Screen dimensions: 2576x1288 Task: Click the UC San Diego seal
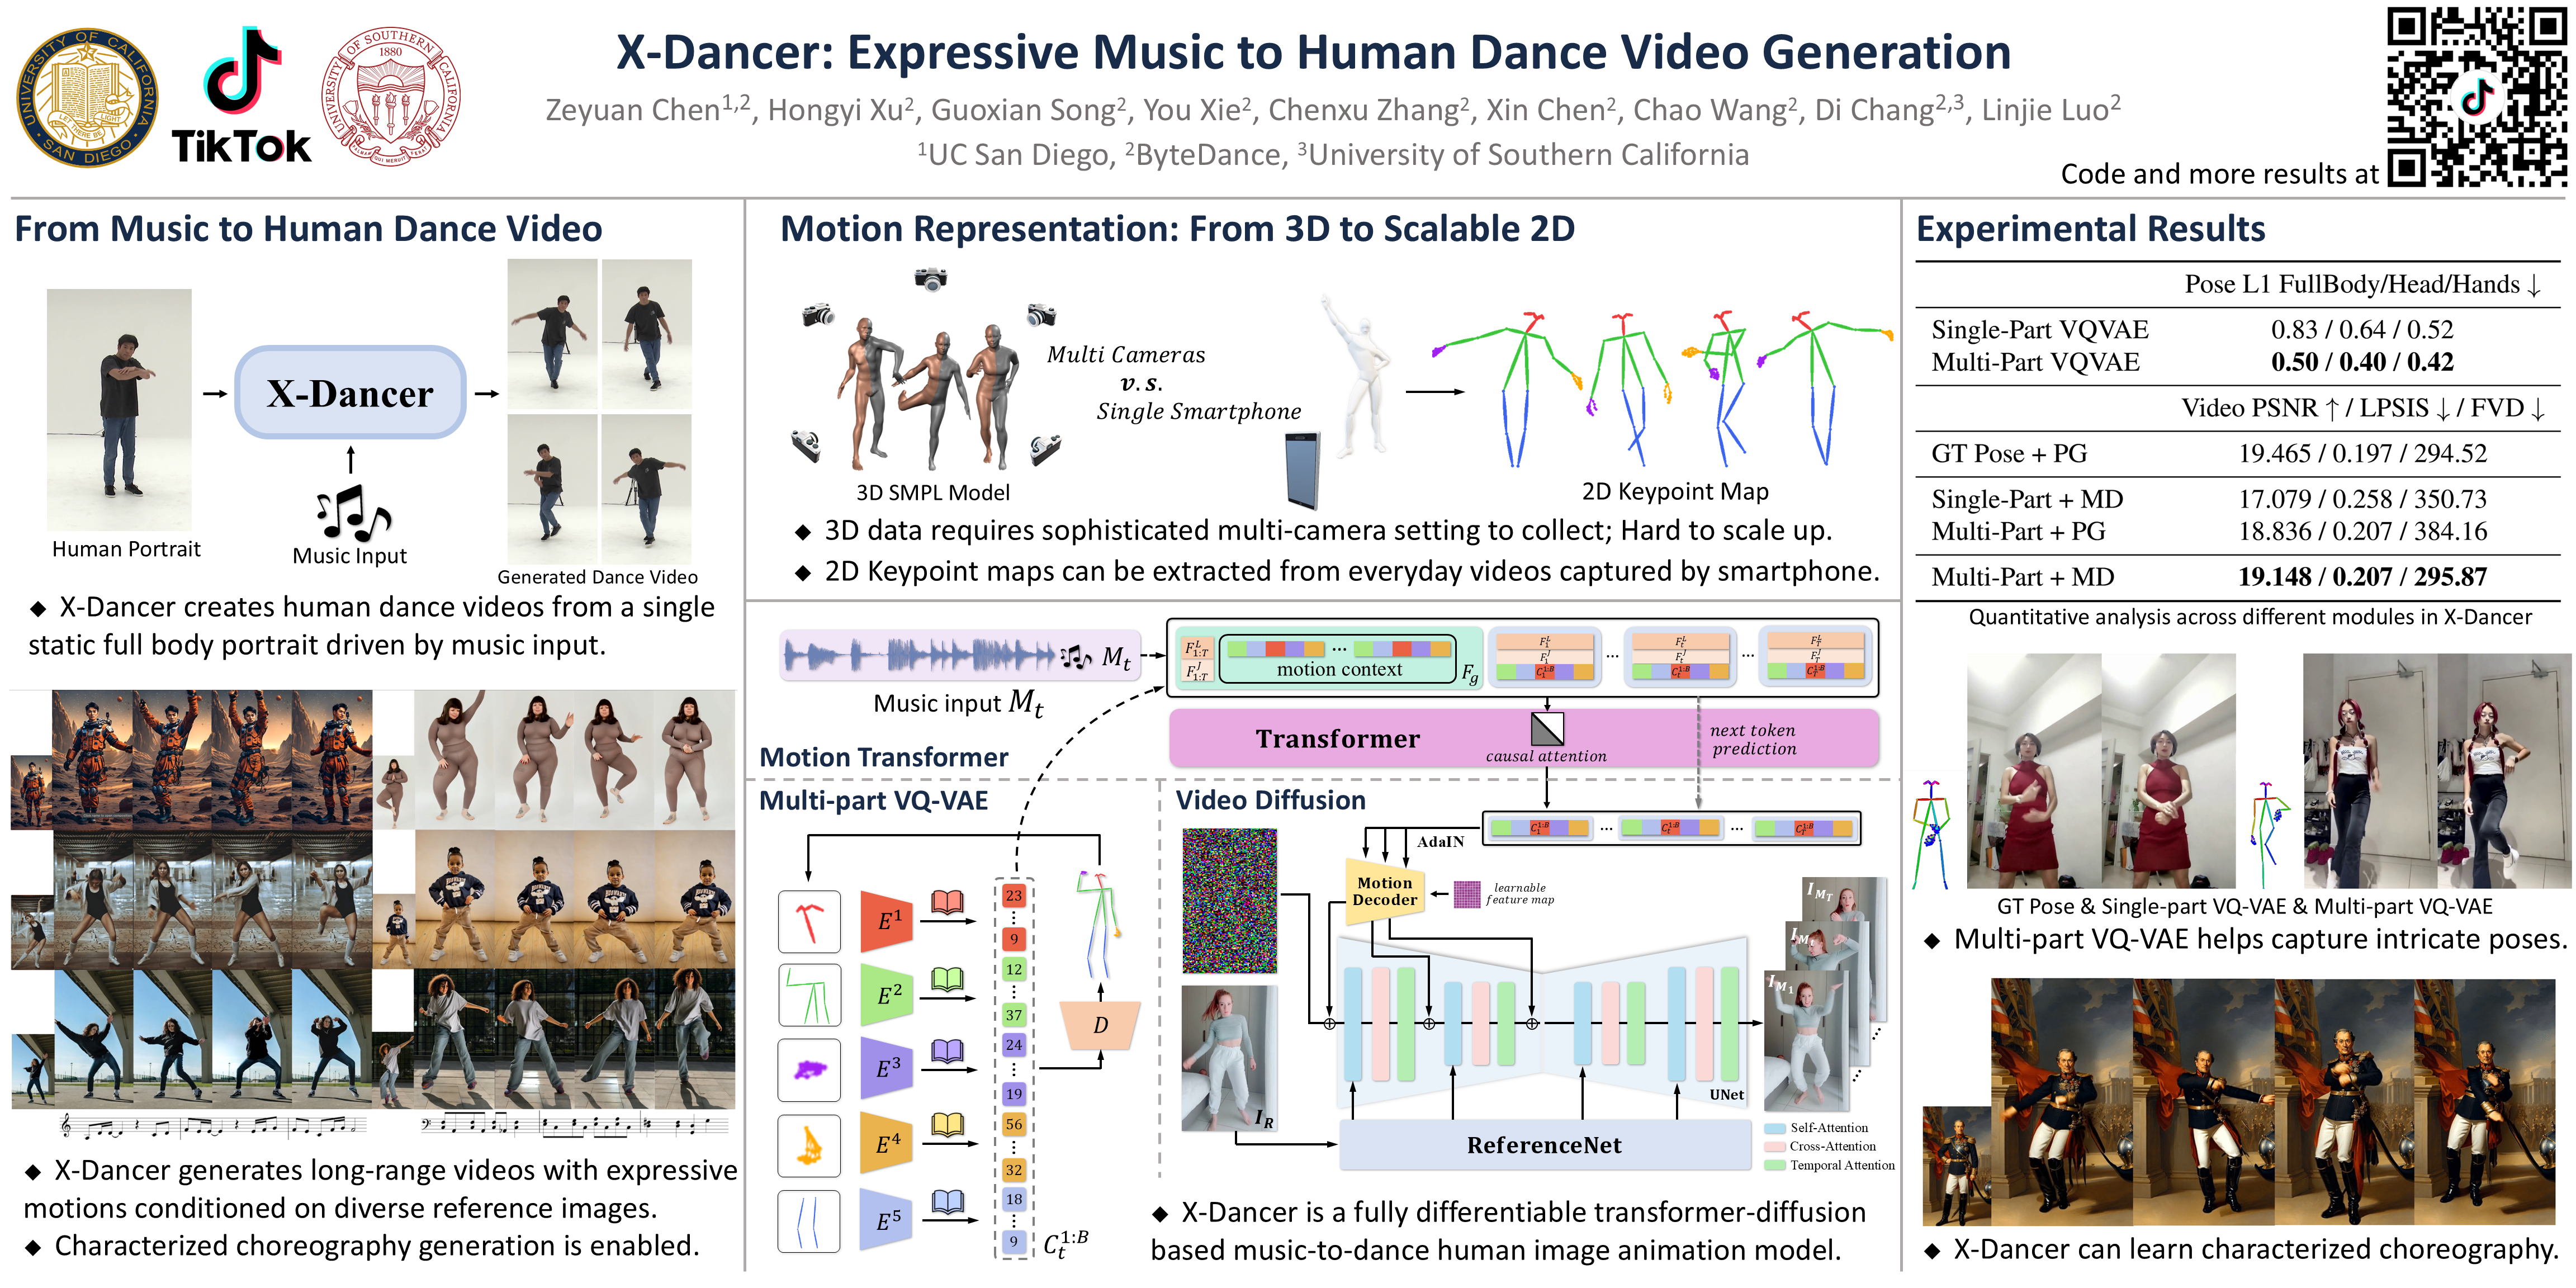point(88,97)
